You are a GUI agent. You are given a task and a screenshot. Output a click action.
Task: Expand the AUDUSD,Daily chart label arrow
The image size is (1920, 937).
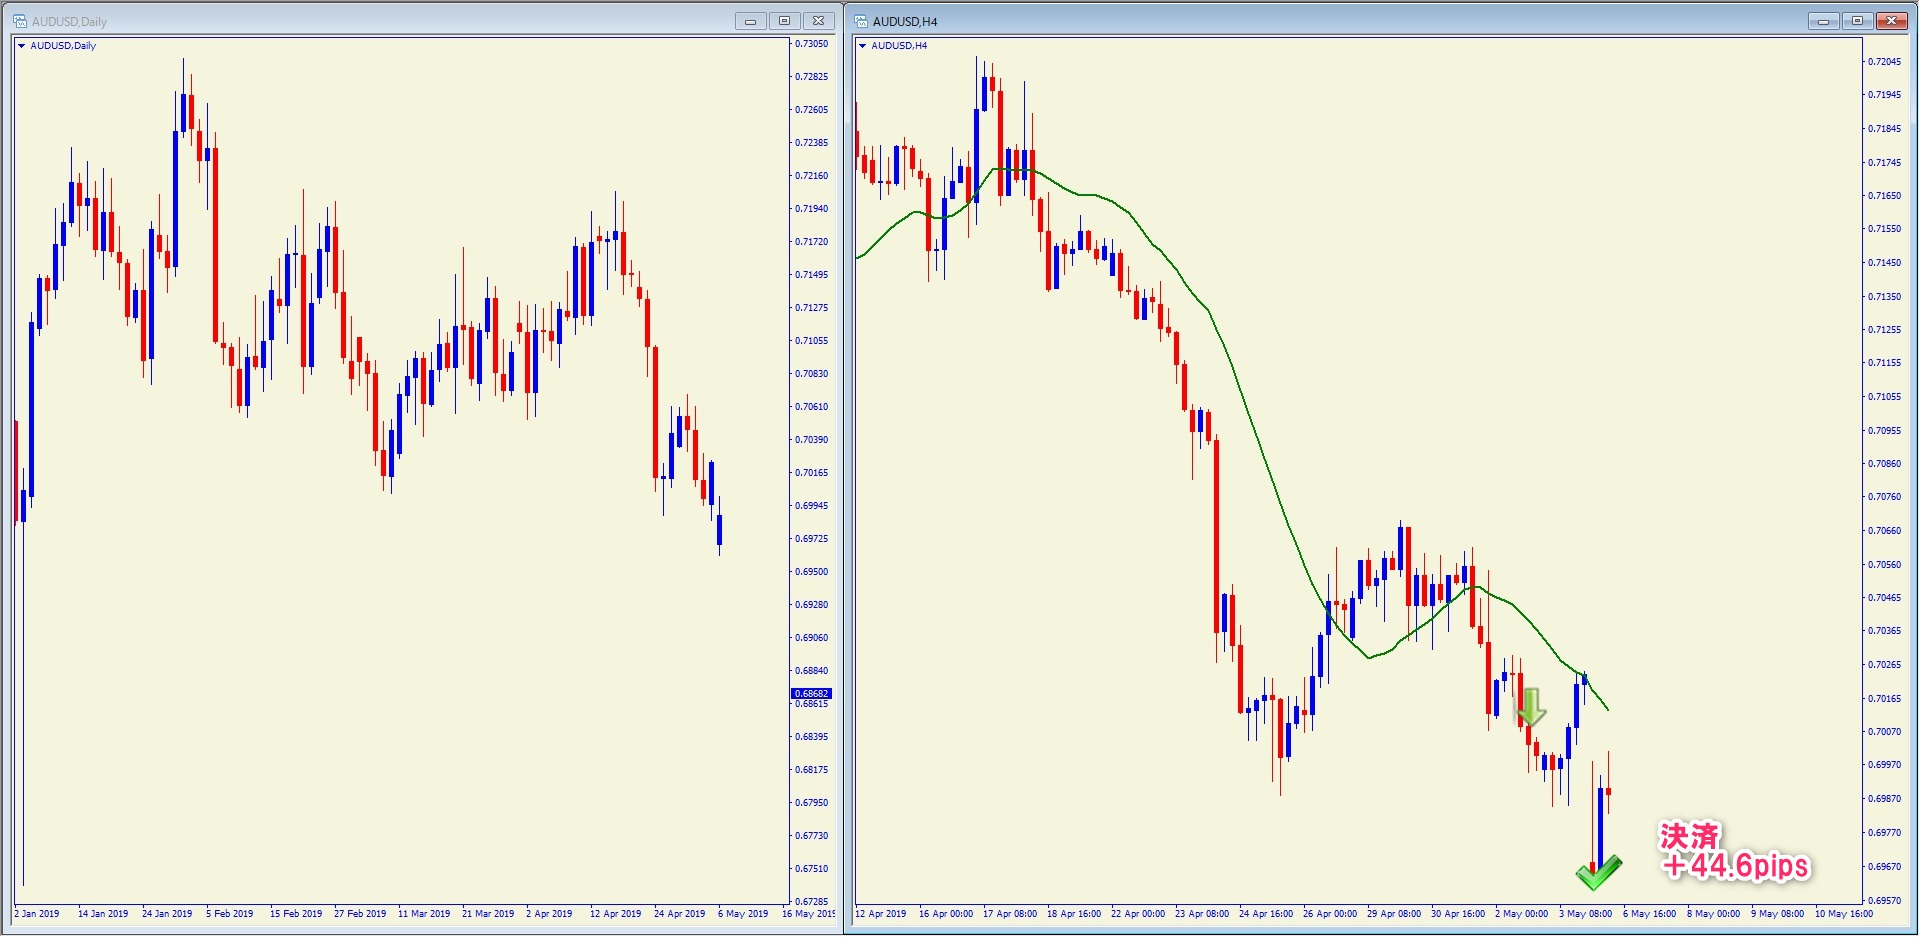click(x=21, y=46)
